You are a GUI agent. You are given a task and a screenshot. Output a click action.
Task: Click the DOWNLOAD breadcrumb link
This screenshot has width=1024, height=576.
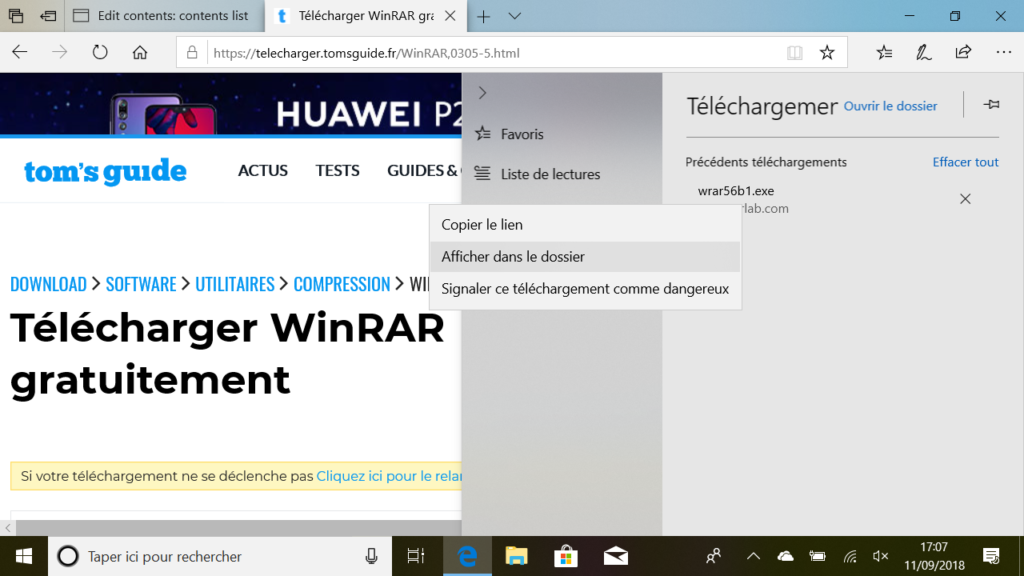[48, 284]
